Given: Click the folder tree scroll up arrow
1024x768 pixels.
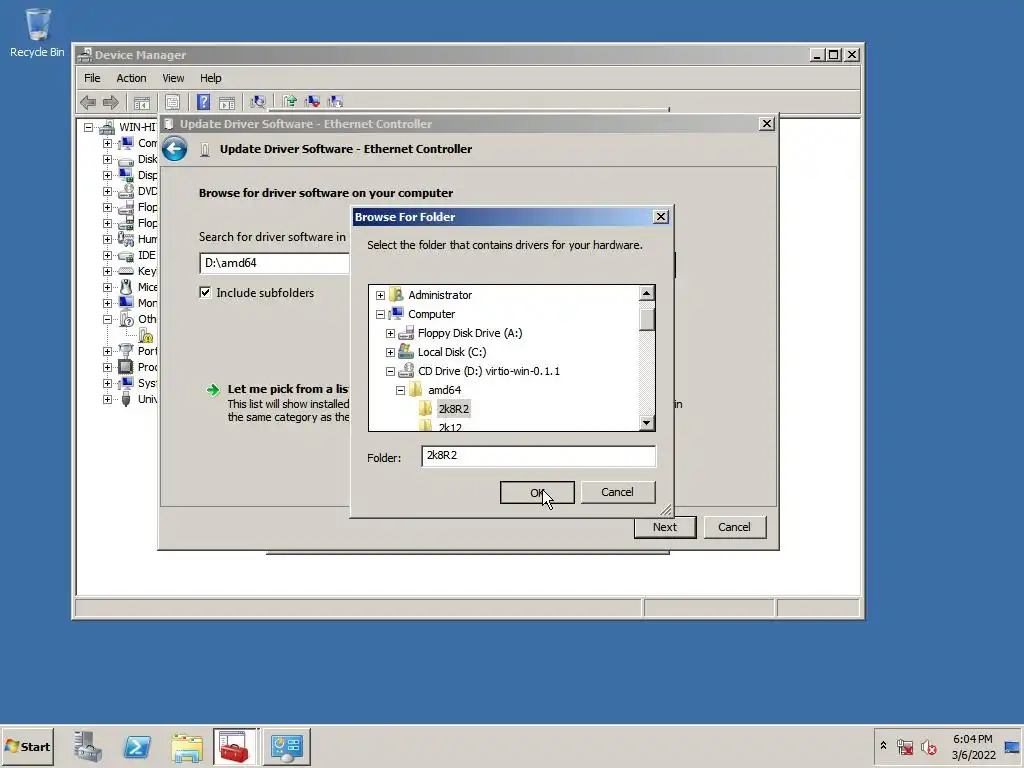Looking at the screenshot, I should pos(647,293).
